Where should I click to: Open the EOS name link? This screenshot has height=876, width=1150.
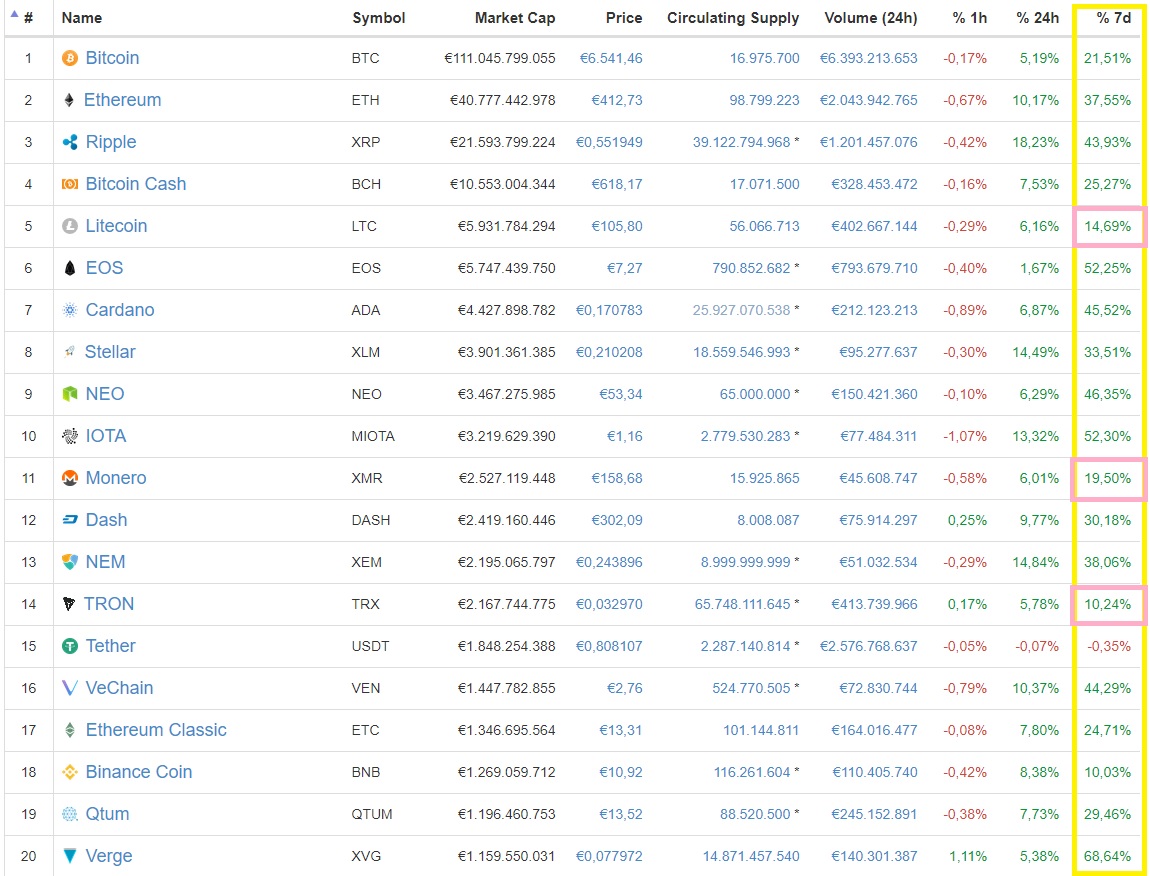(x=104, y=268)
